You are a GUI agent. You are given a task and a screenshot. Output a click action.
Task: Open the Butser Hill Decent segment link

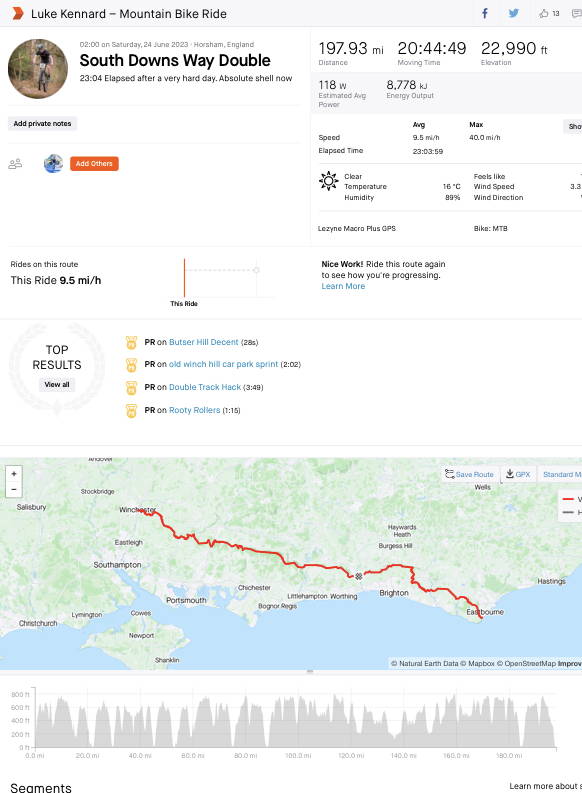coord(203,342)
